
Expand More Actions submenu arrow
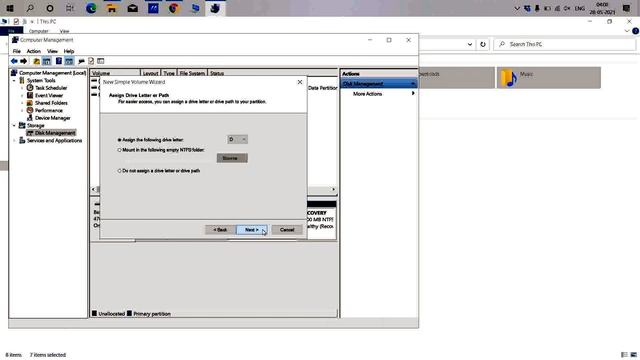tap(413, 93)
